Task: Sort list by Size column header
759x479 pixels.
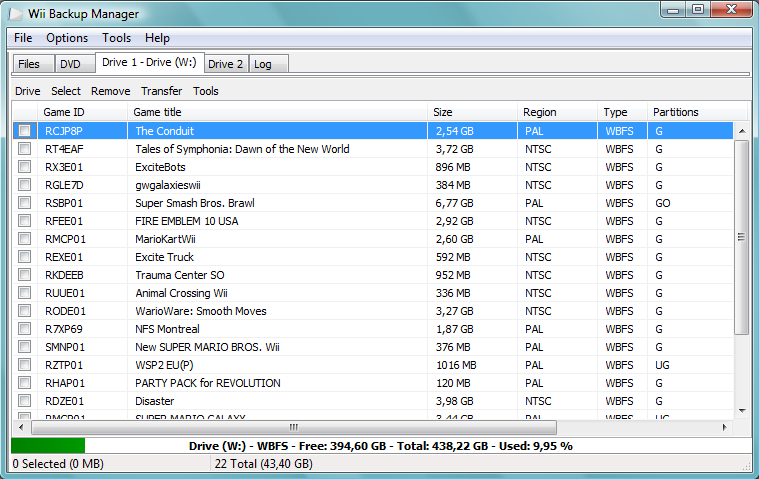Action: coord(472,112)
